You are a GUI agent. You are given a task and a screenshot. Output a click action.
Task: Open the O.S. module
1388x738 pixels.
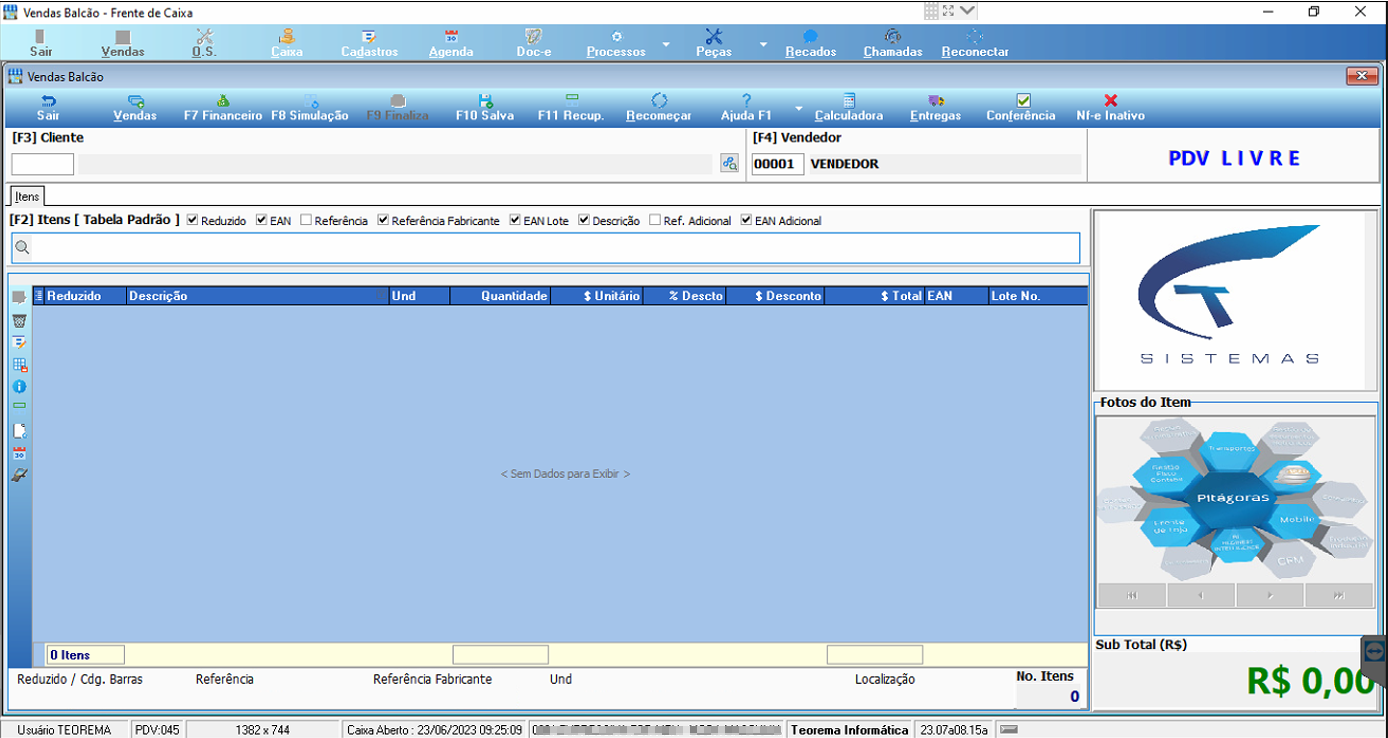click(x=205, y=43)
